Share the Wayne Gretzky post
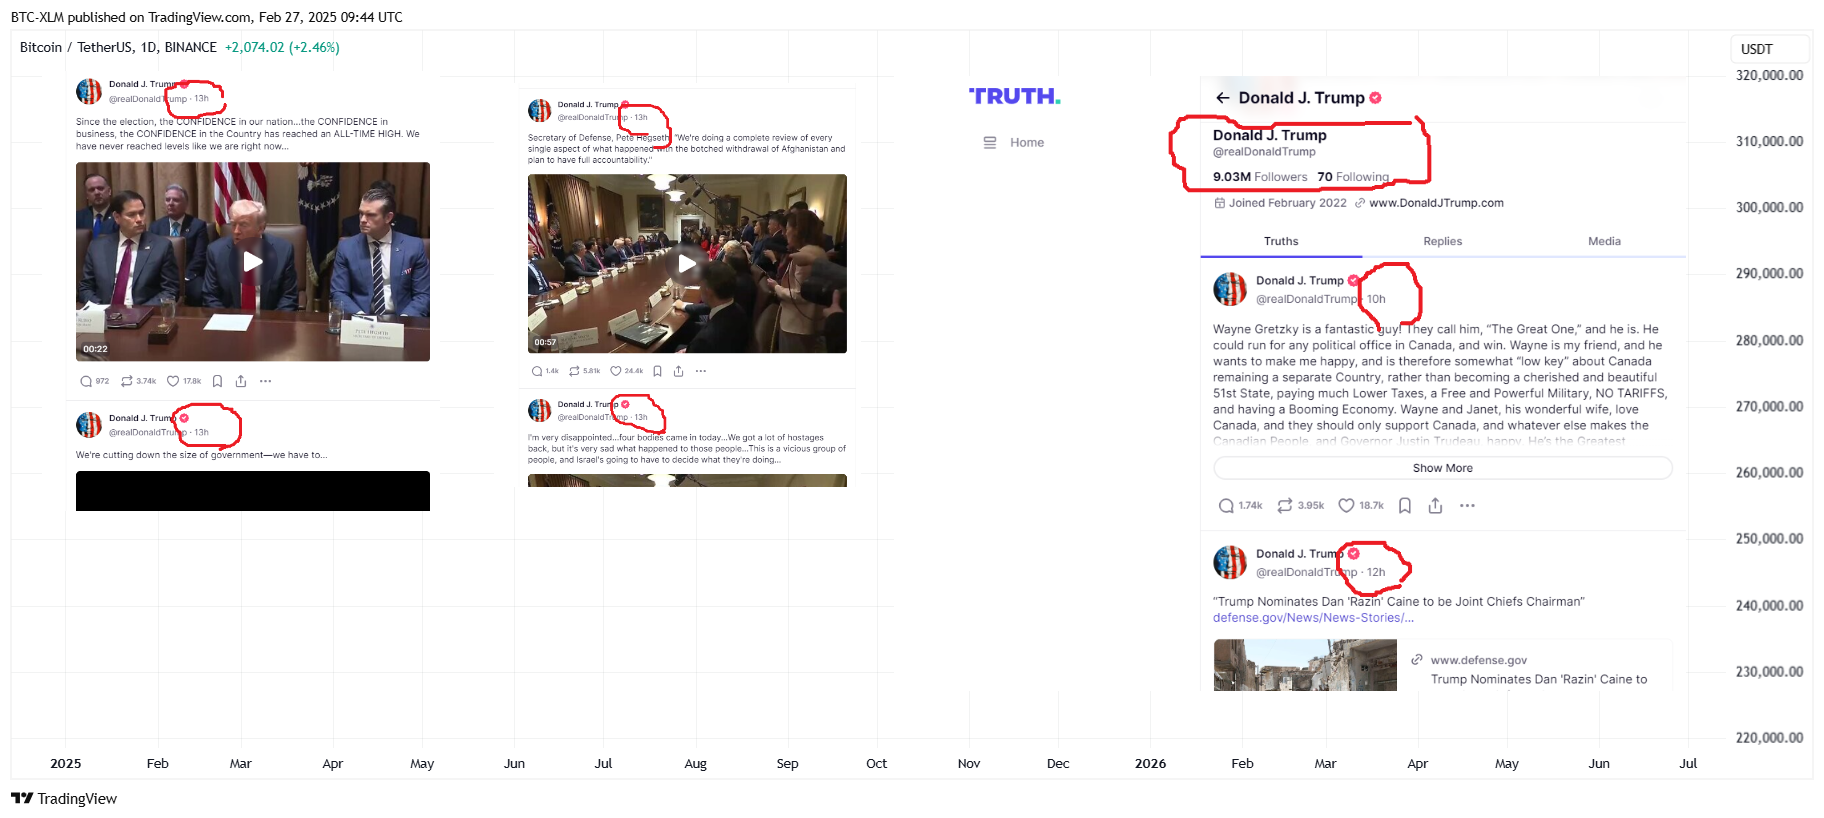 (1435, 506)
